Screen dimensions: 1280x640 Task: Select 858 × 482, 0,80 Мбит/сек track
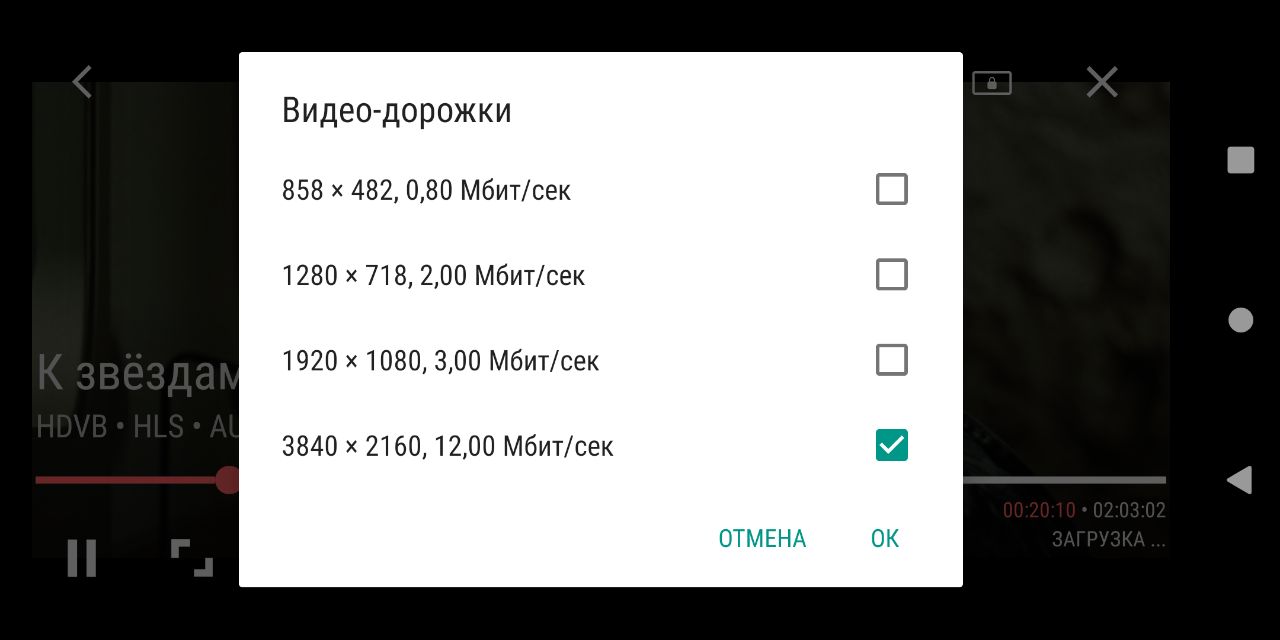click(x=427, y=190)
